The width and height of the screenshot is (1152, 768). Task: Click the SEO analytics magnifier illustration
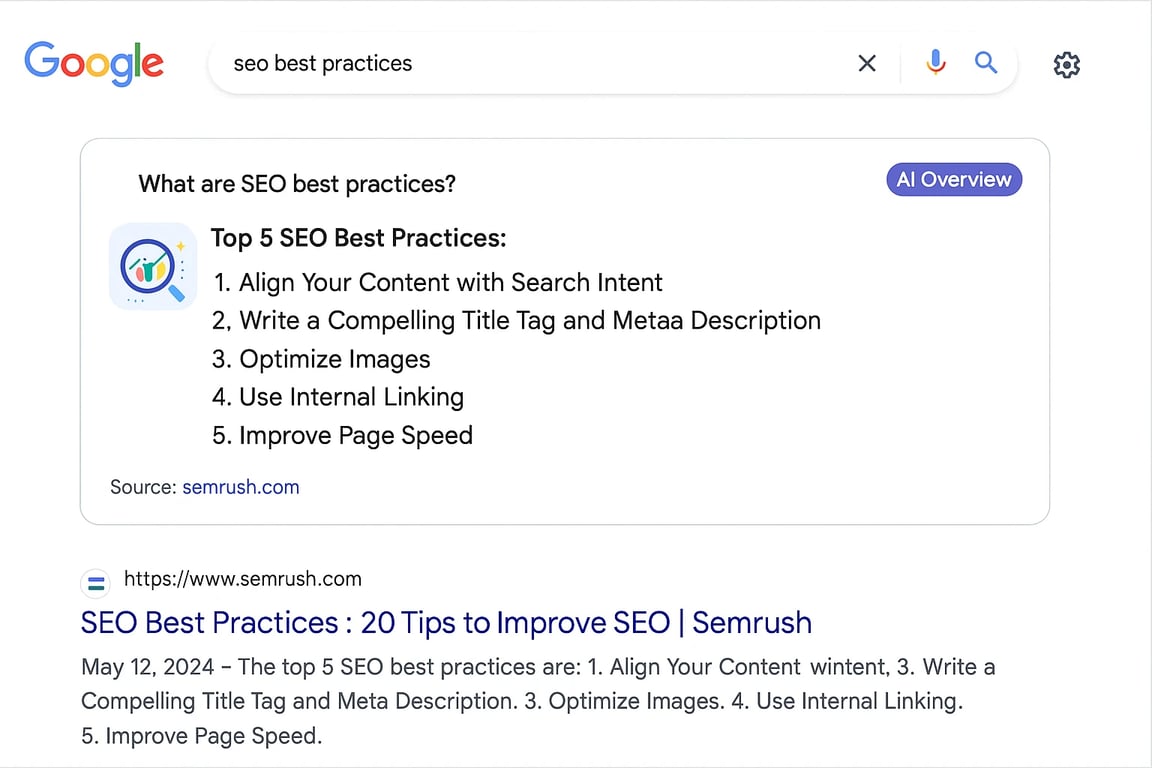[x=153, y=266]
